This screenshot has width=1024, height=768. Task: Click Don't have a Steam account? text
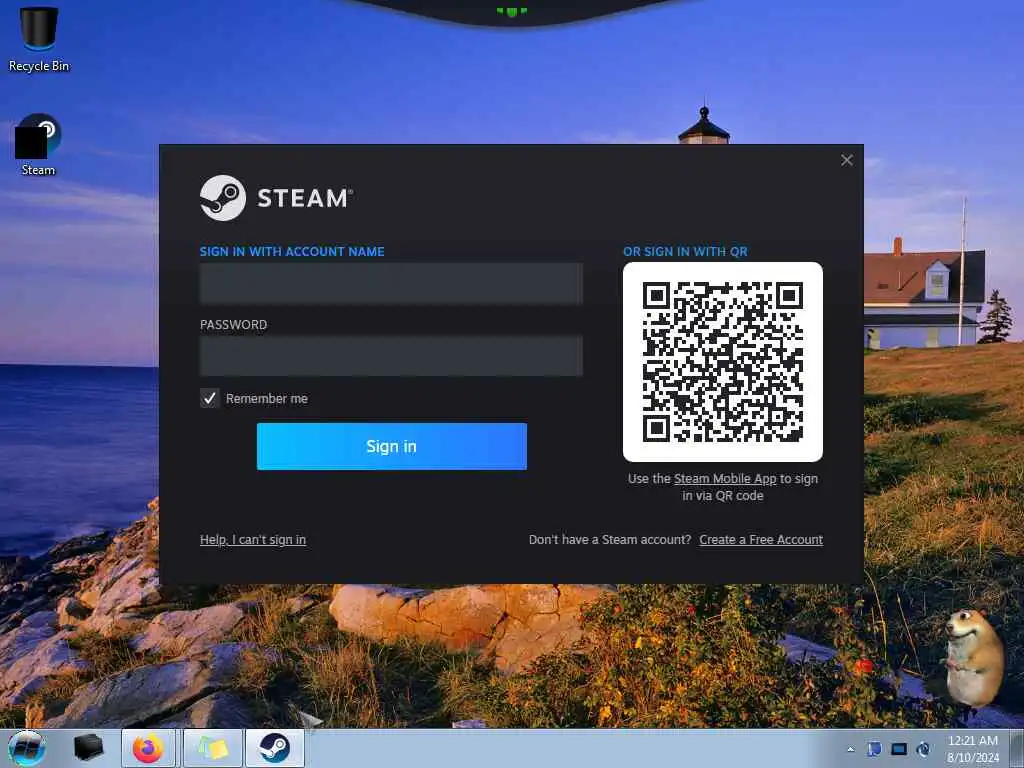pyautogui.click(x=610, y=539)
